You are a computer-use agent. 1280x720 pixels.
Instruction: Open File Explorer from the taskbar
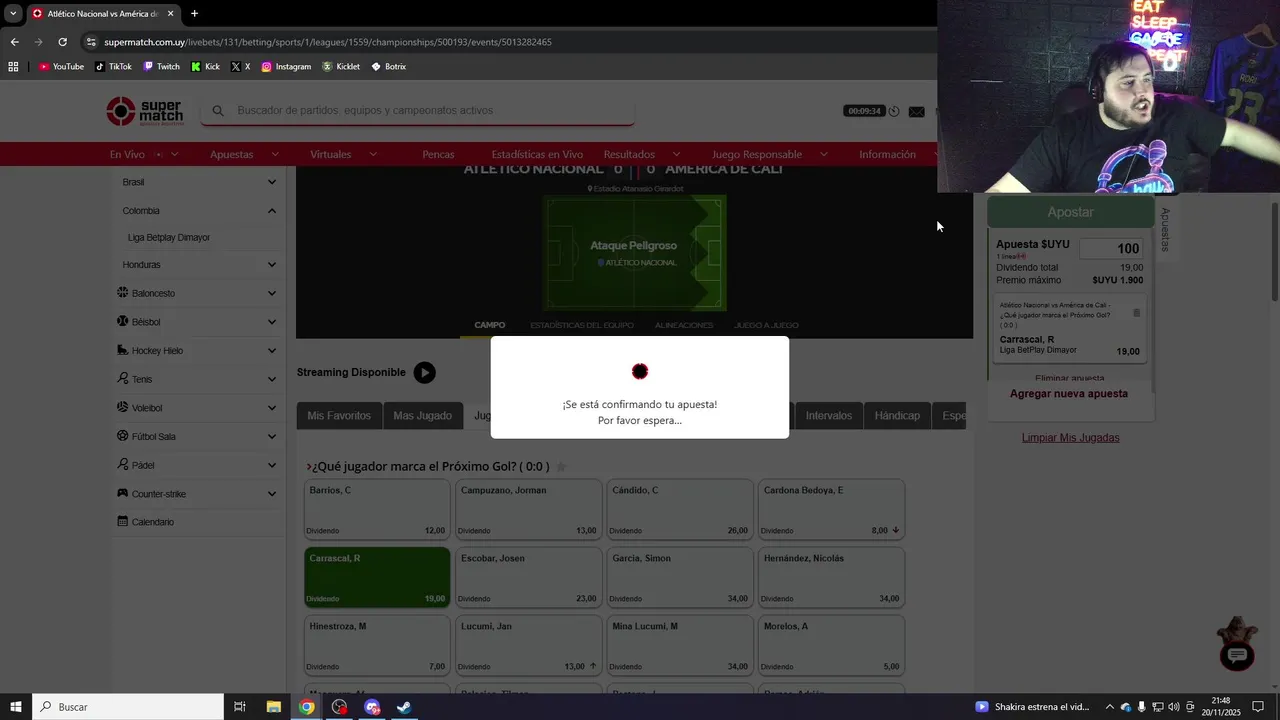pos(273,707)
